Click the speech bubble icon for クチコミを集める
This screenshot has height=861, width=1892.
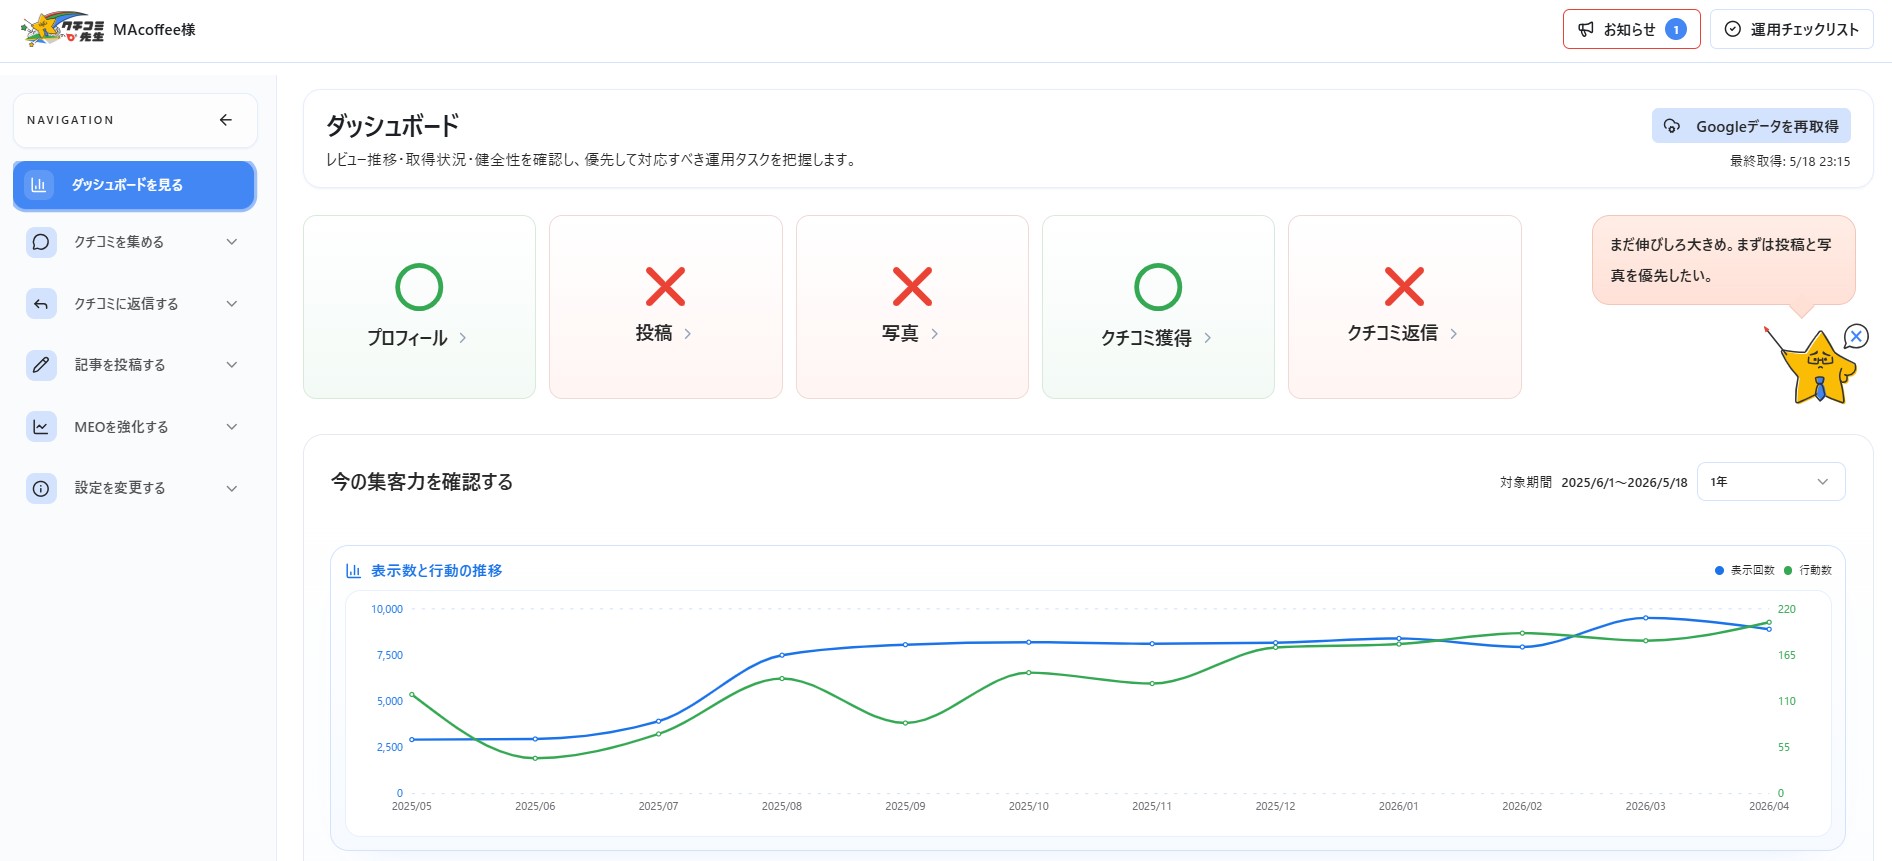point(41,242)
